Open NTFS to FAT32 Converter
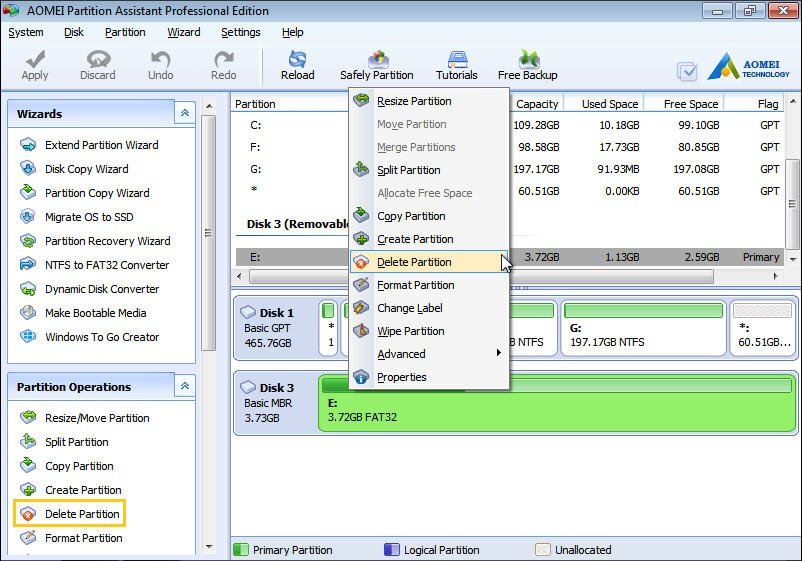Screen dimensions: 802x561 pos(94,265)
